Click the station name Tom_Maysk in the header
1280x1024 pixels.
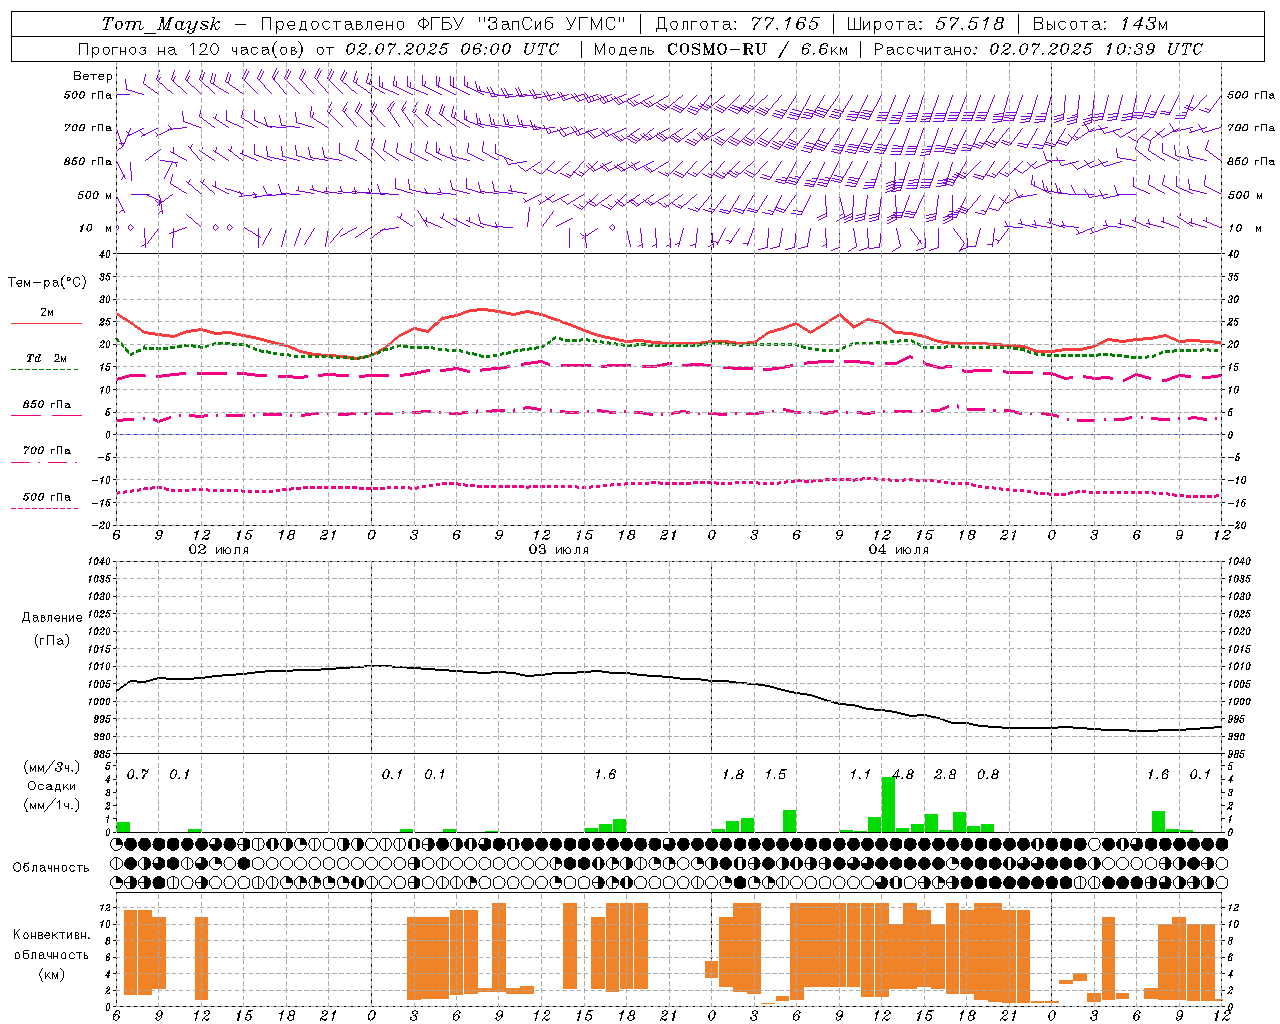click(x=161, y=24)
